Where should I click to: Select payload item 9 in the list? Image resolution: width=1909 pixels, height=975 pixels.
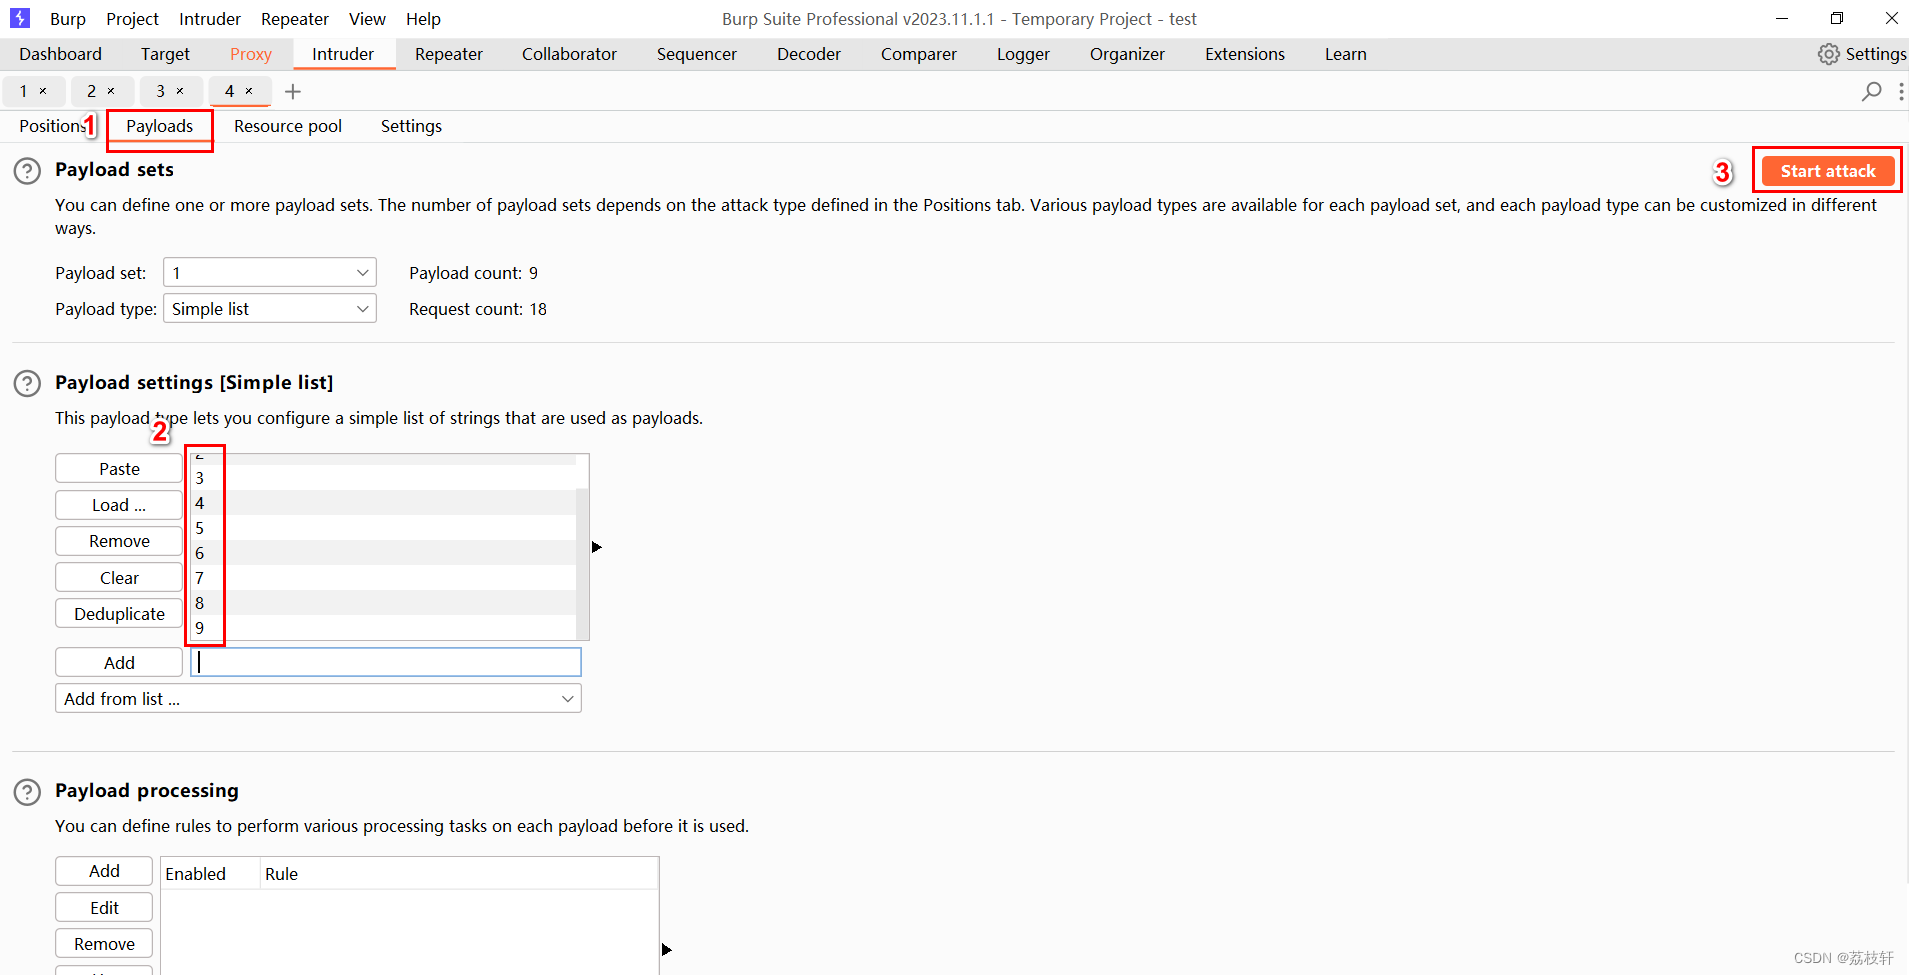pos(383,628)
